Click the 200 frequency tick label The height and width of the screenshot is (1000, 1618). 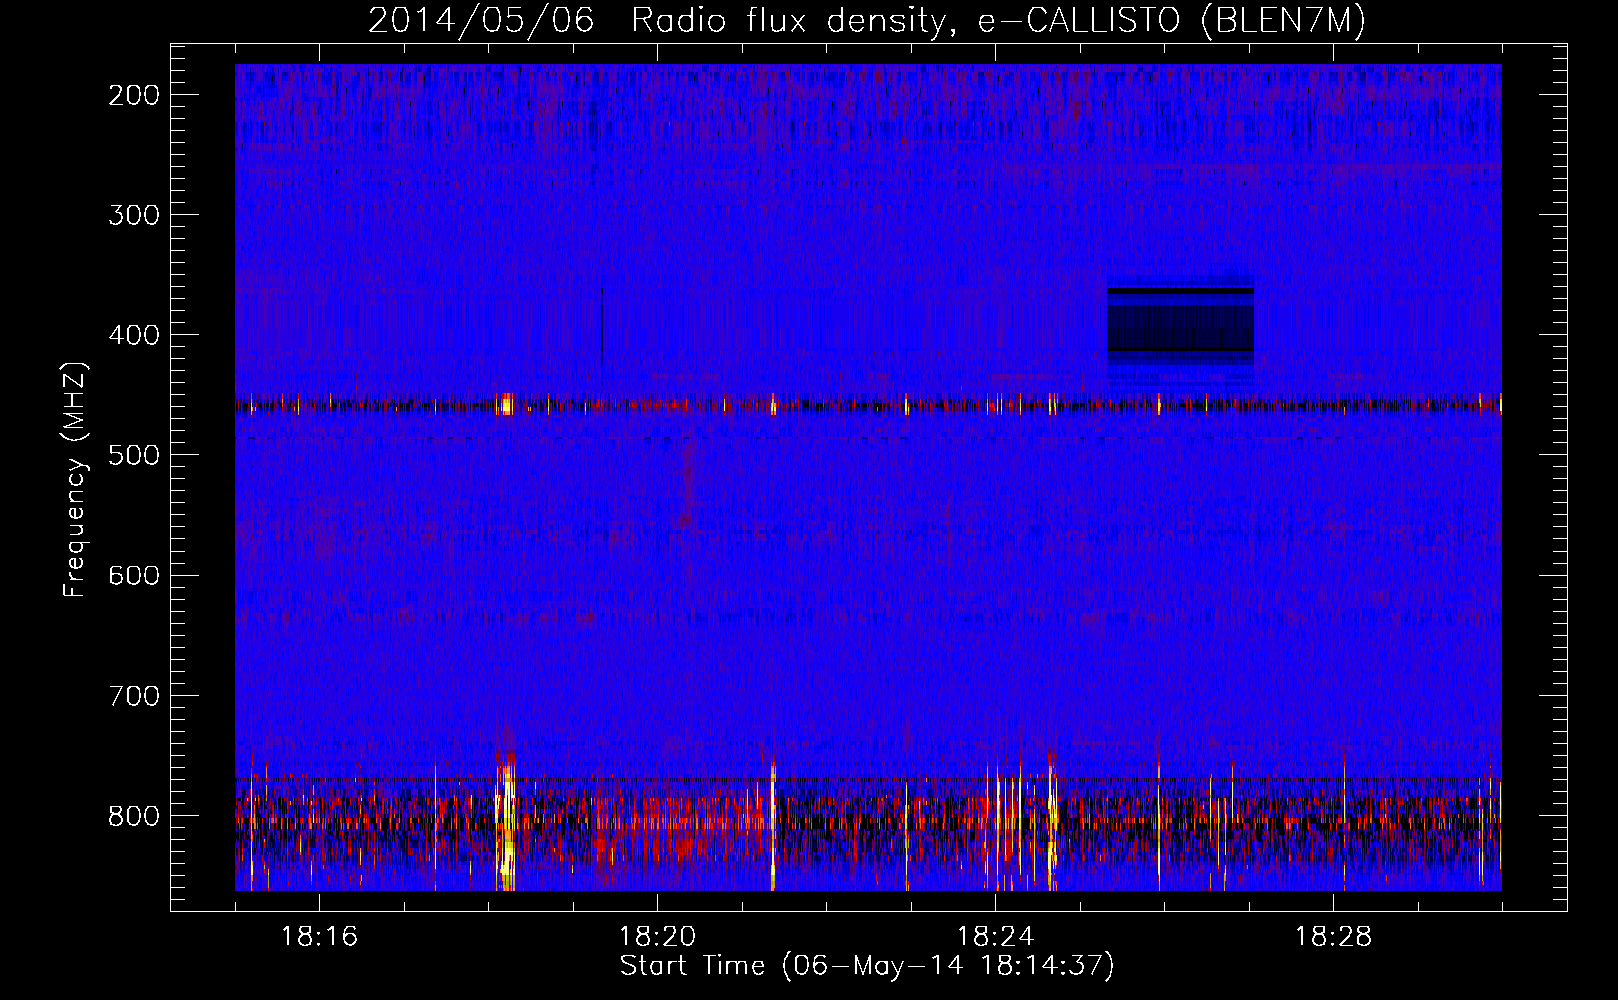[133, 95]
